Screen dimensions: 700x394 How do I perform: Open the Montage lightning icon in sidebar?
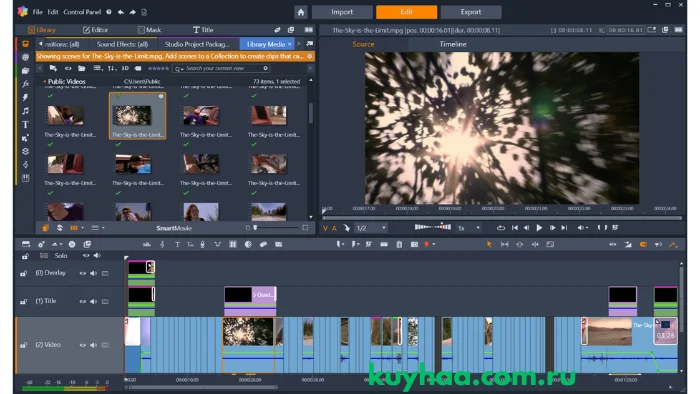click(x=25, y=97)
